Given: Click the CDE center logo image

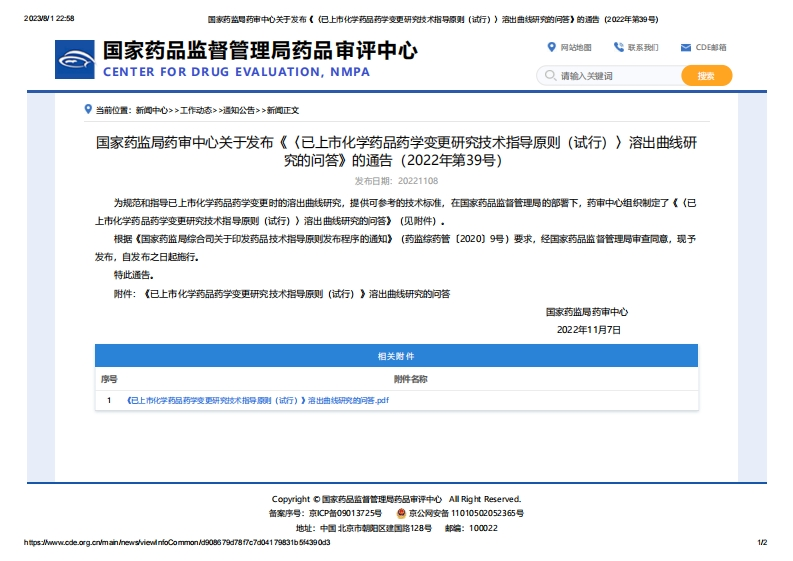Looking at the screenshot, I should coord(76,60).
